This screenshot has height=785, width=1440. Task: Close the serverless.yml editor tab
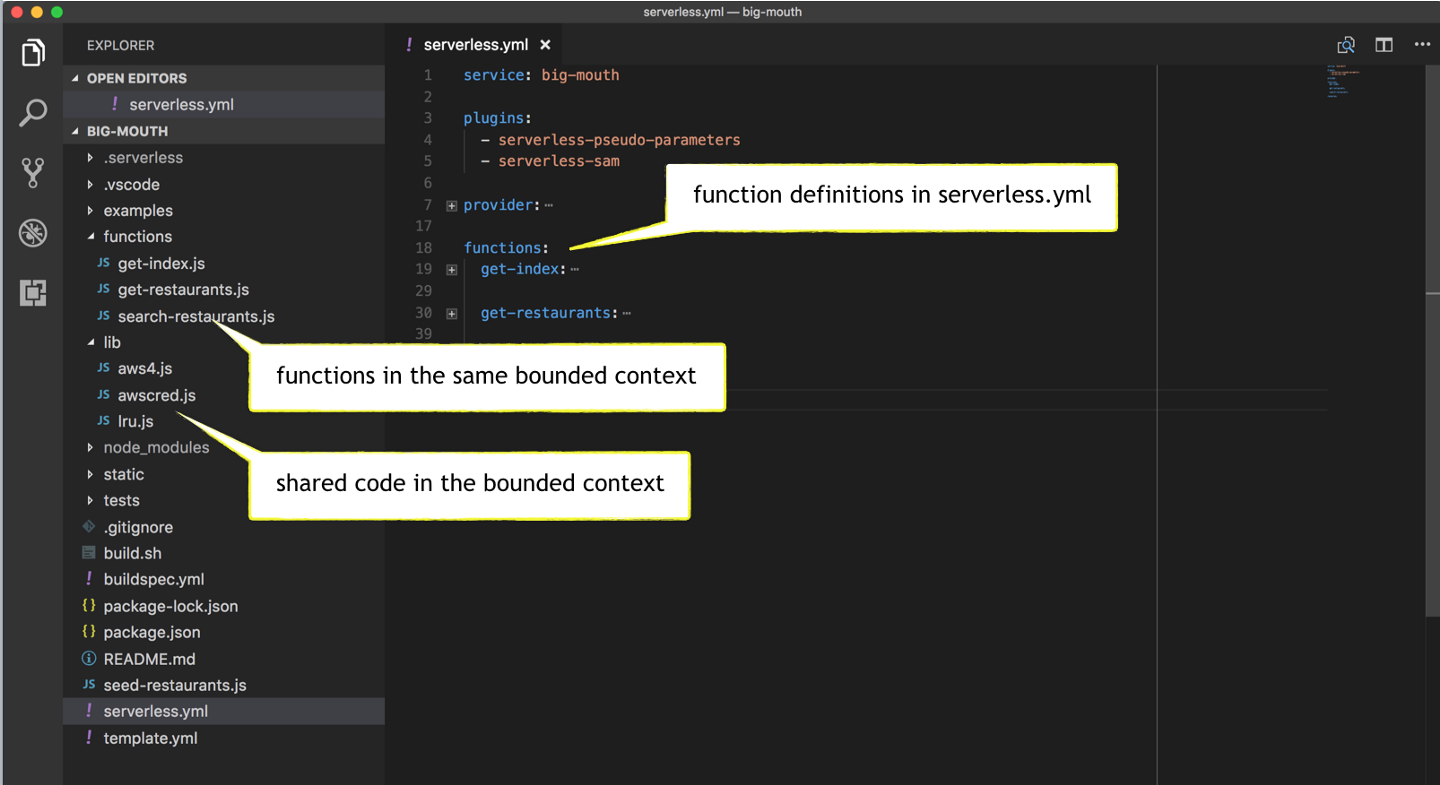click(x=545, y=45)
